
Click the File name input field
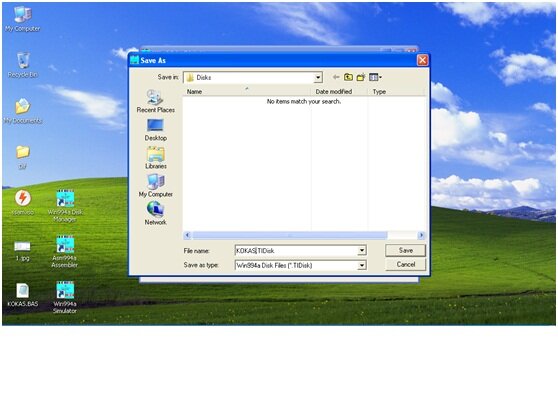[296, 251]
